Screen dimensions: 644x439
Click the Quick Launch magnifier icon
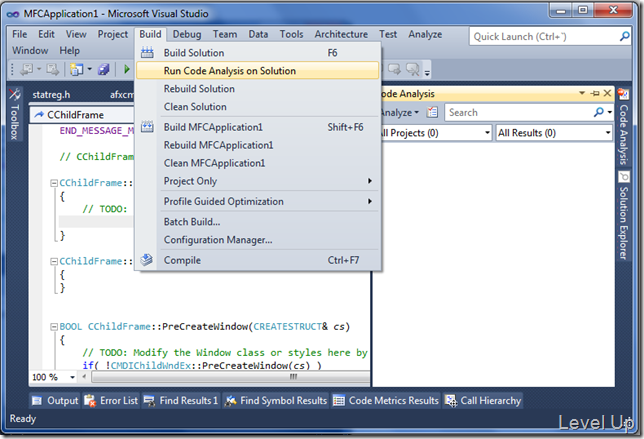click(624, 37)
